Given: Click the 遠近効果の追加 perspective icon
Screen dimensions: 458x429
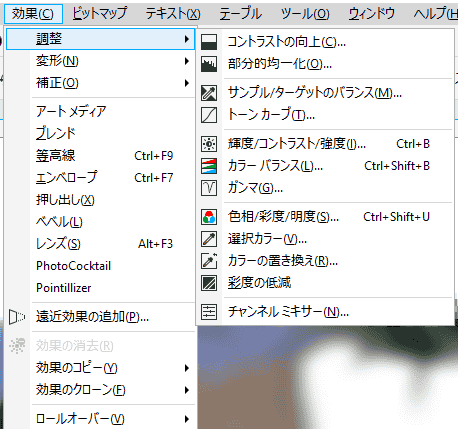Looking at the screenshot, I should point(17,317).
